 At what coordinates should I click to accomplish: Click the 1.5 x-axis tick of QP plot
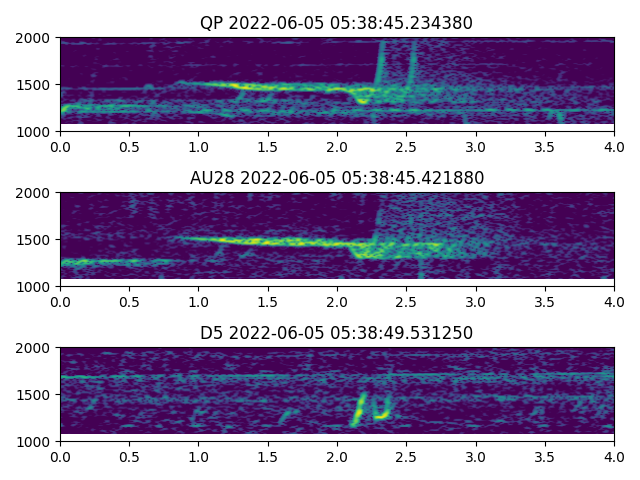point(268,147)
